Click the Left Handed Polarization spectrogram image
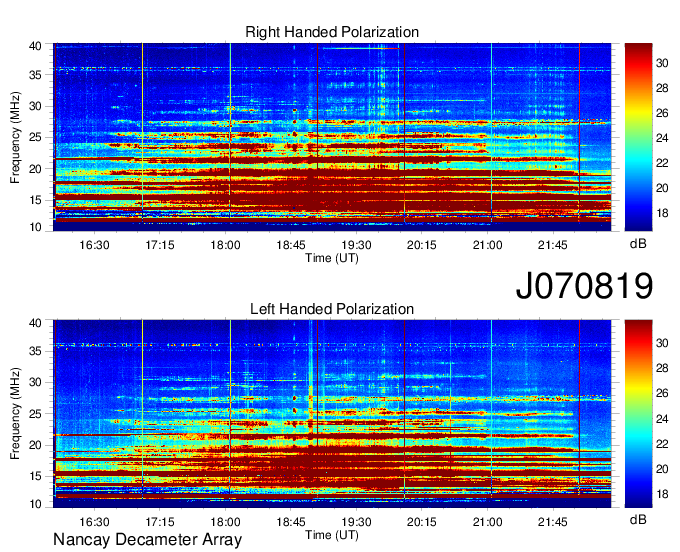Screen dimensions: 680x552 332,414
